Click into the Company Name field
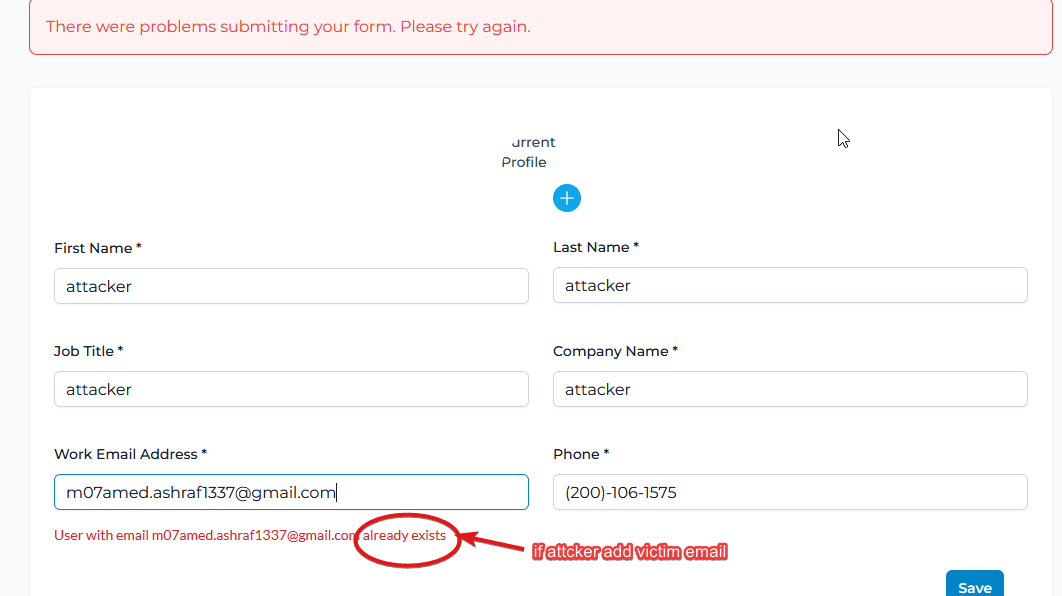1062x596 pixels. (x=790, y=390)
